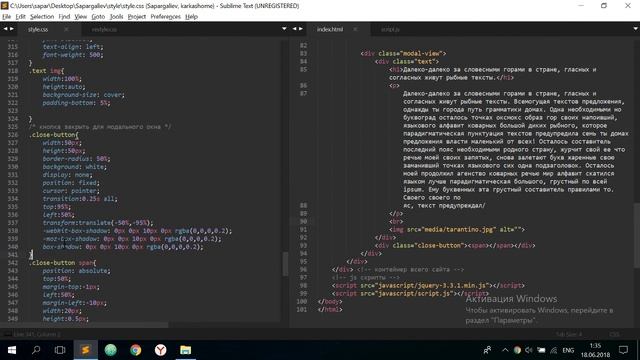
Task: Open Google Chrome from the taskbar
Action: point(136,350)
